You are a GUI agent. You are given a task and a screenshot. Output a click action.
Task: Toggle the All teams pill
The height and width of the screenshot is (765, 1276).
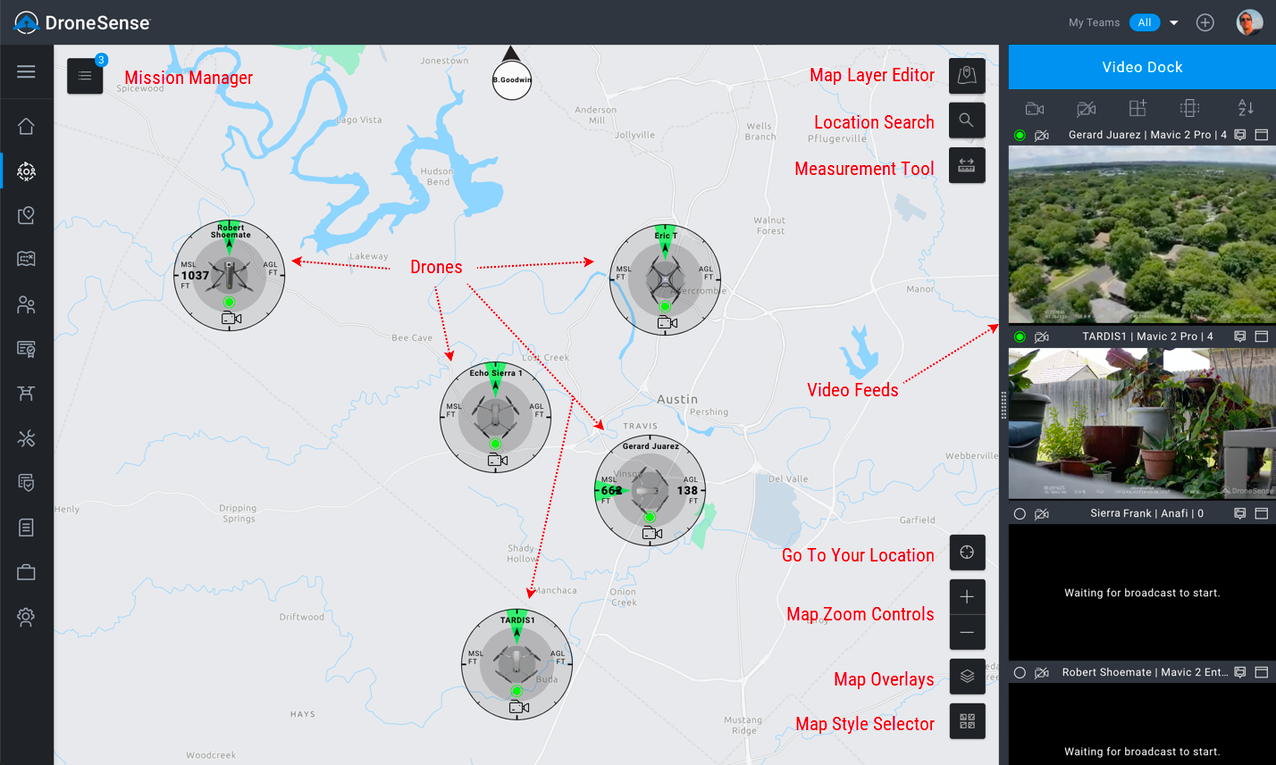tap(1145, 22)
